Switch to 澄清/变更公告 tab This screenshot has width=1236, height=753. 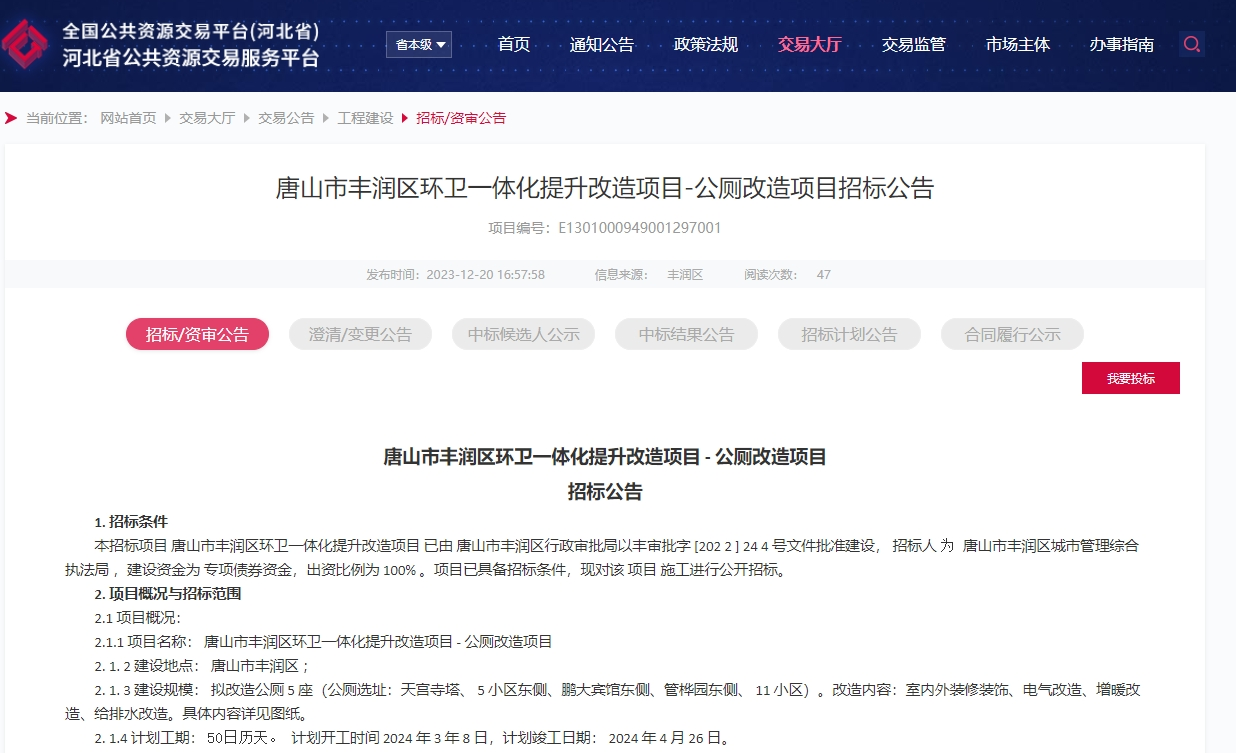point(360,335)
